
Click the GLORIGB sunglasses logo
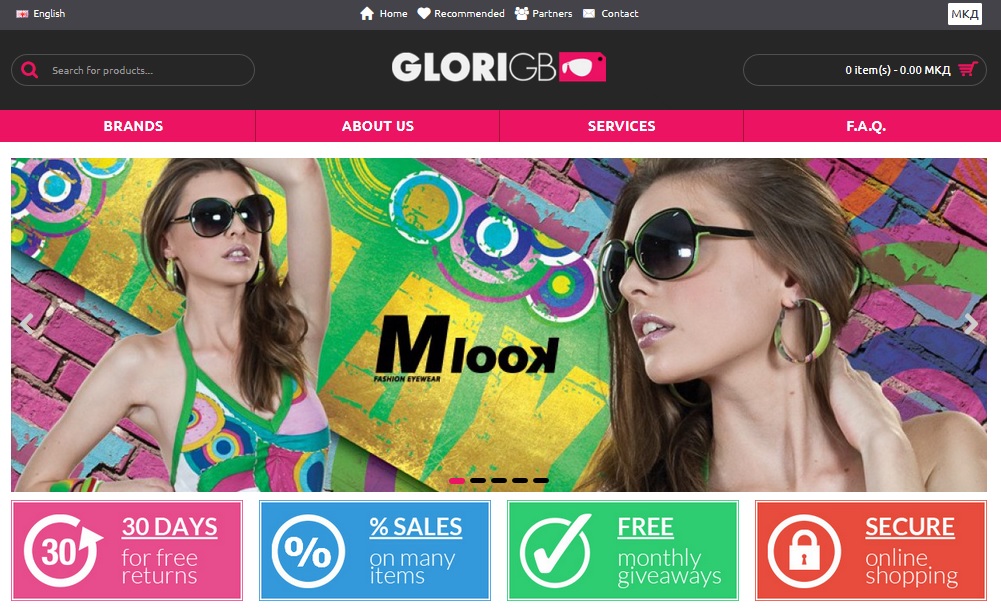click(x=499, y=67)
